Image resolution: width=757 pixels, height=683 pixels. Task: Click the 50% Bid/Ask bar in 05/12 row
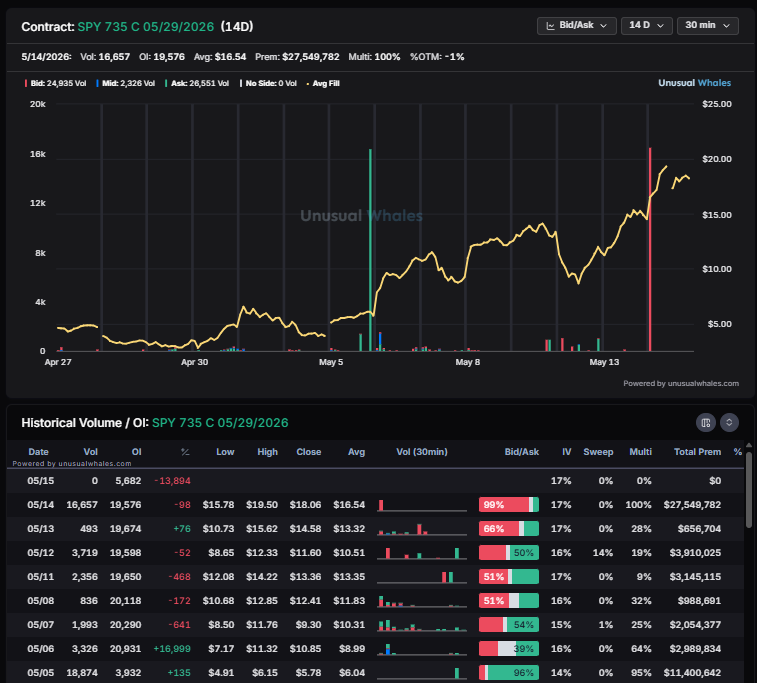(509, 553)
